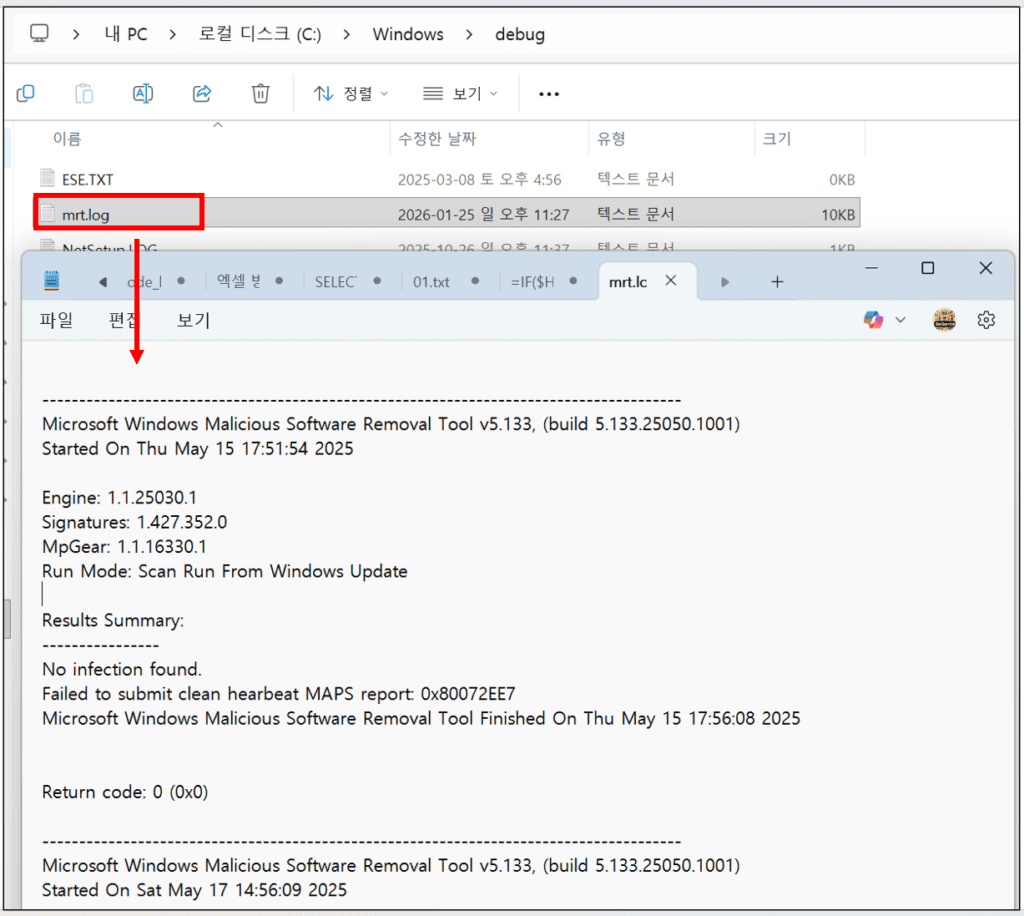Minimize the Notepad window

(x=871, y=268)
